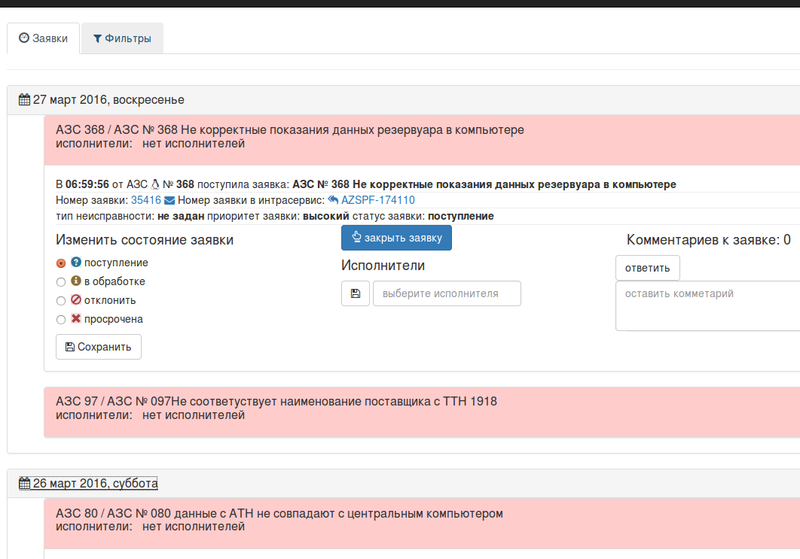Switch to the Фильтры tab
This screenshot has height=559, width=800.
tap(122, 39)
